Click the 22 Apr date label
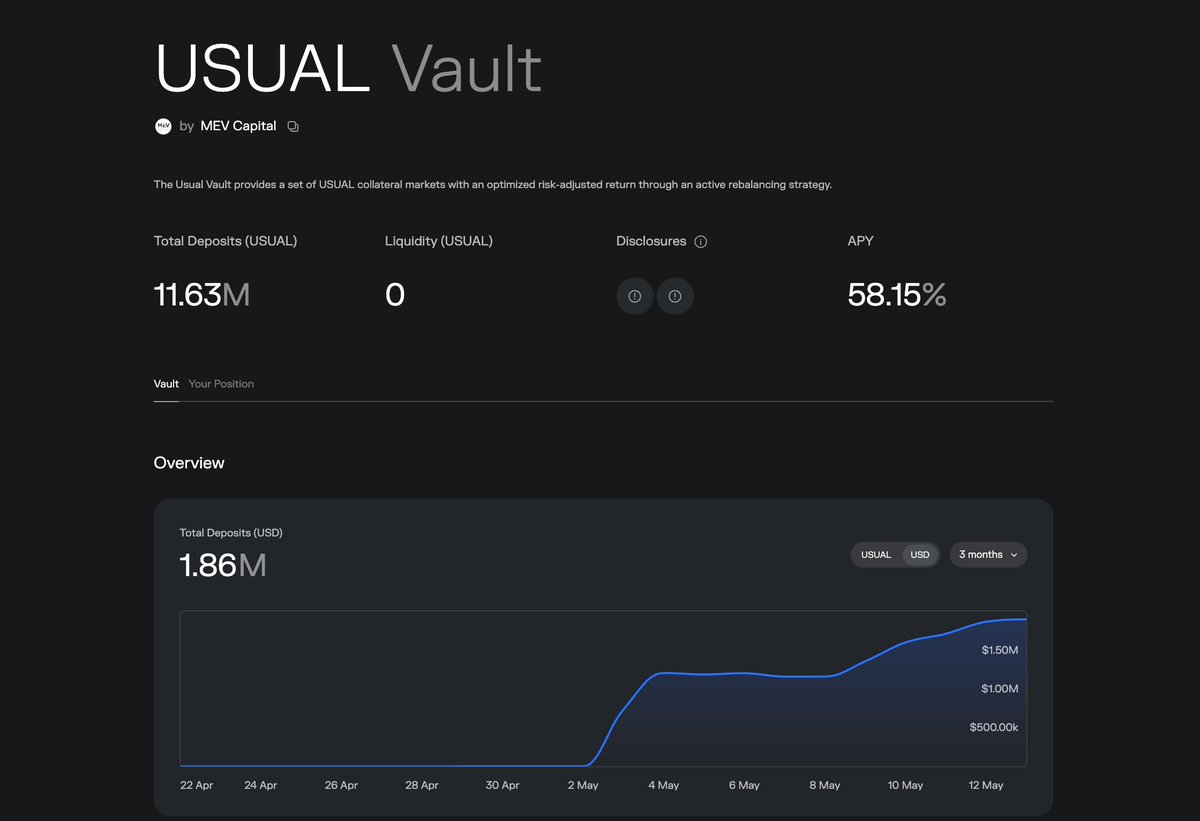The width and height of the screenshot is (1200, 821). point(197,785)
